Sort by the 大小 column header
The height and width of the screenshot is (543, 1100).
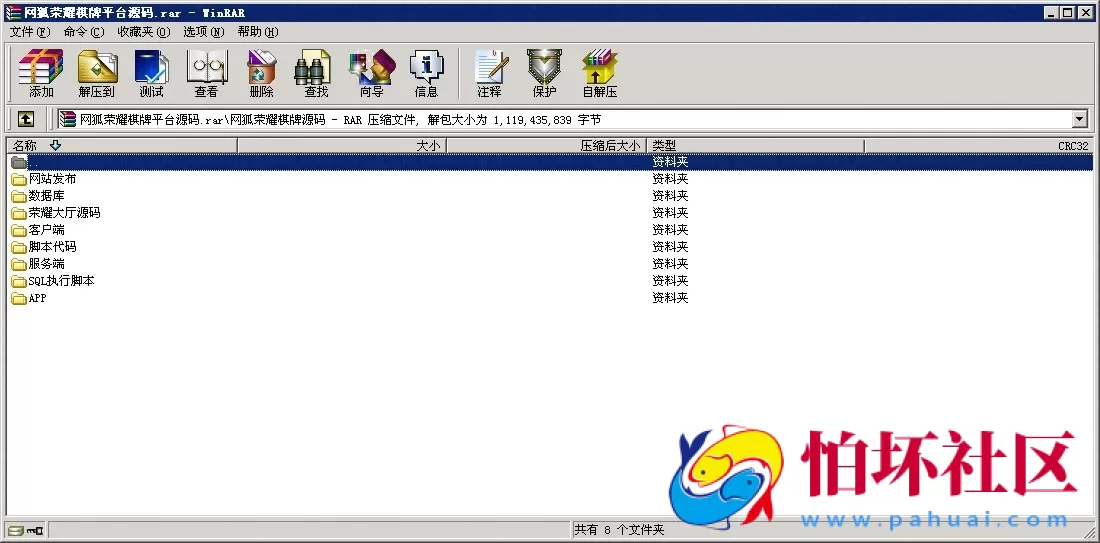[342, 145]
